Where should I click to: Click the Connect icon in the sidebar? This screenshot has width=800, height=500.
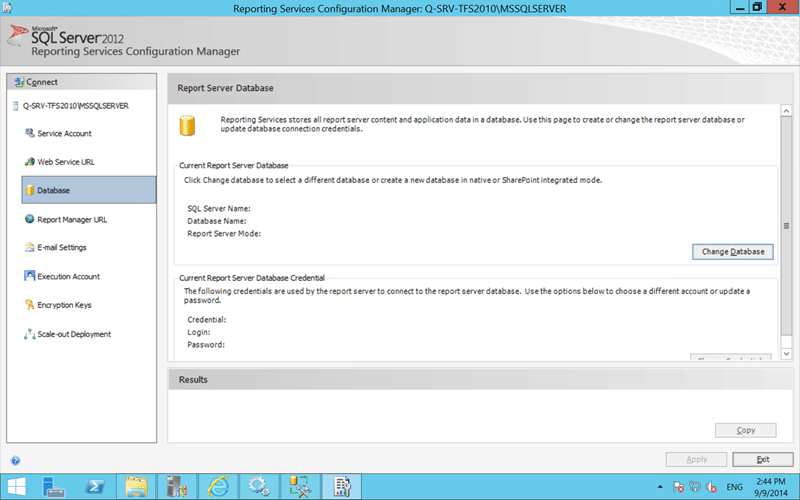point(19,82)
